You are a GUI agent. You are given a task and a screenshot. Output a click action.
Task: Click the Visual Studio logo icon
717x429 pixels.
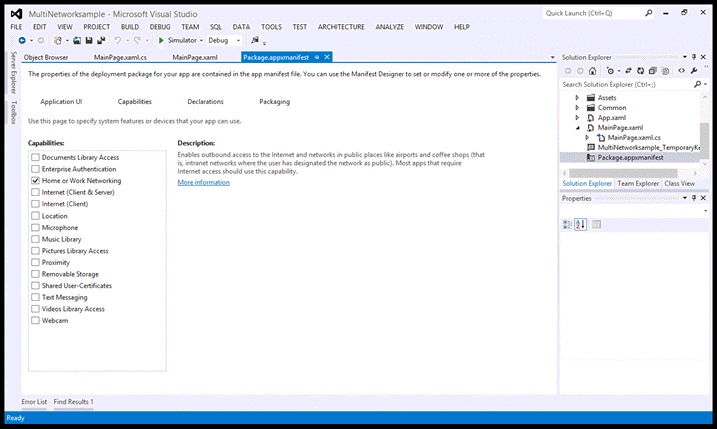pyautogui.click(x=16, y=14)
